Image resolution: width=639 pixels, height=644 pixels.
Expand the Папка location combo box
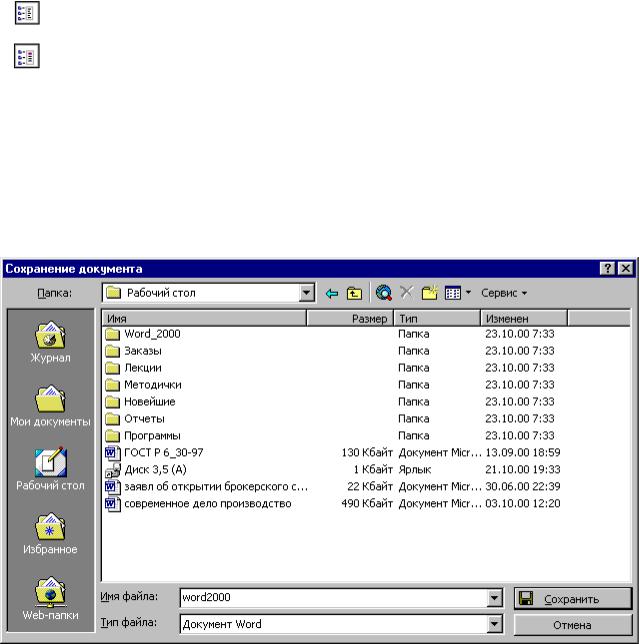tap(306, 293)
